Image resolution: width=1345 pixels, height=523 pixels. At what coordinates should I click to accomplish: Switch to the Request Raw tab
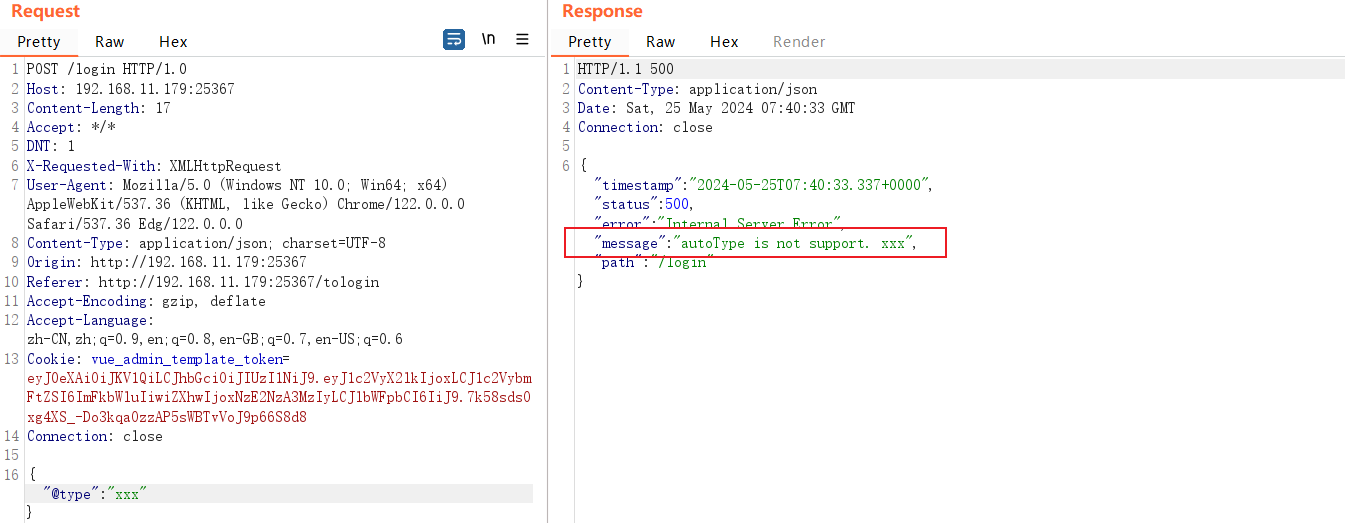tap(110, 42)
